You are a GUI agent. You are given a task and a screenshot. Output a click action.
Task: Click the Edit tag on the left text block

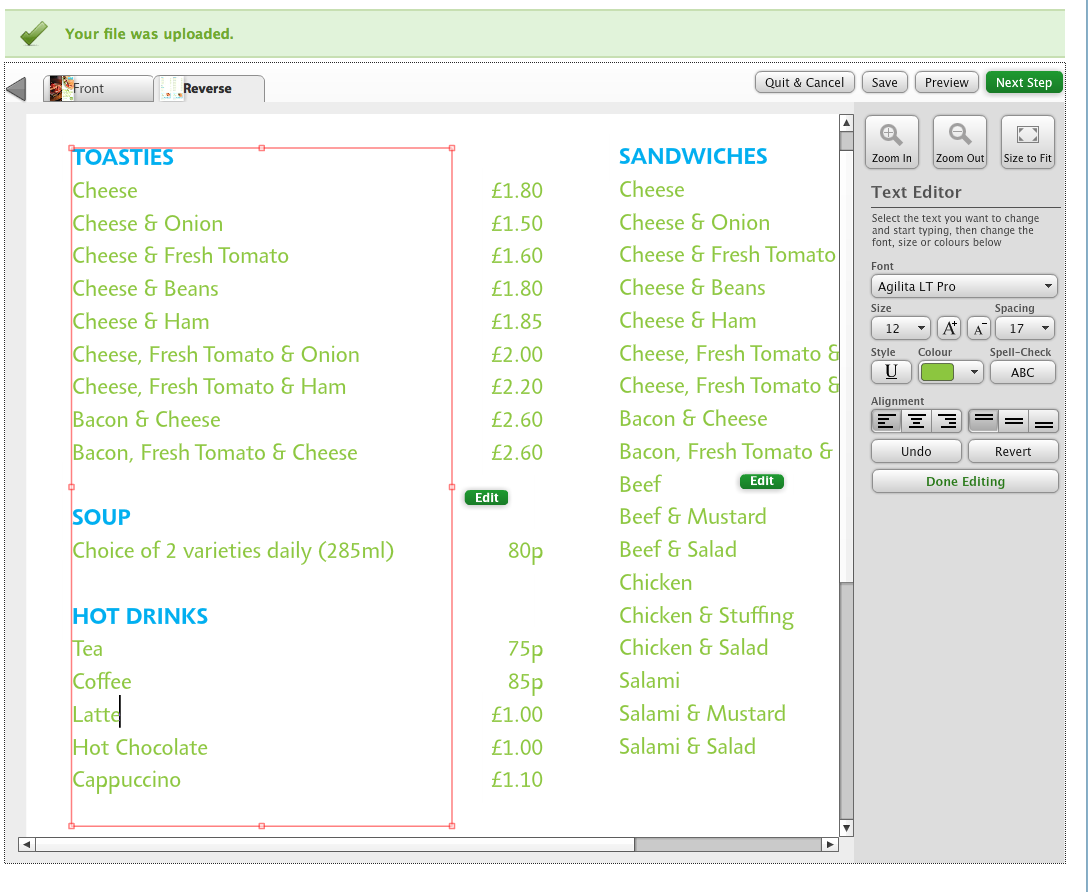click(486, 497)
